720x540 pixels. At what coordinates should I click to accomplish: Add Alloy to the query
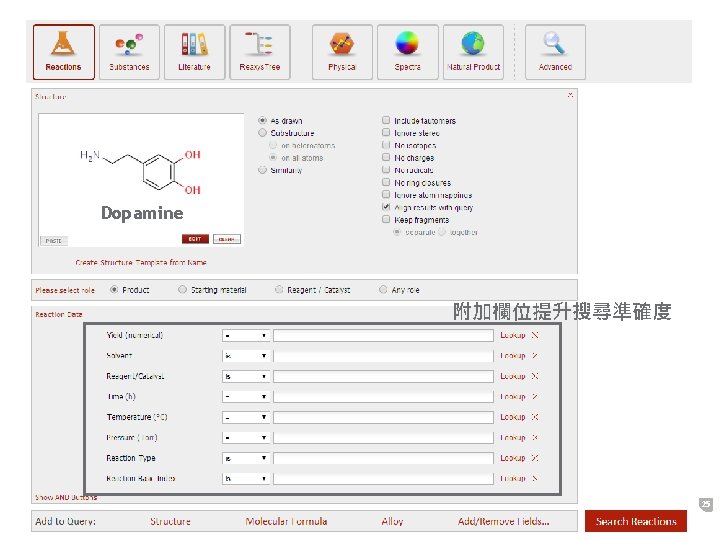392,522
